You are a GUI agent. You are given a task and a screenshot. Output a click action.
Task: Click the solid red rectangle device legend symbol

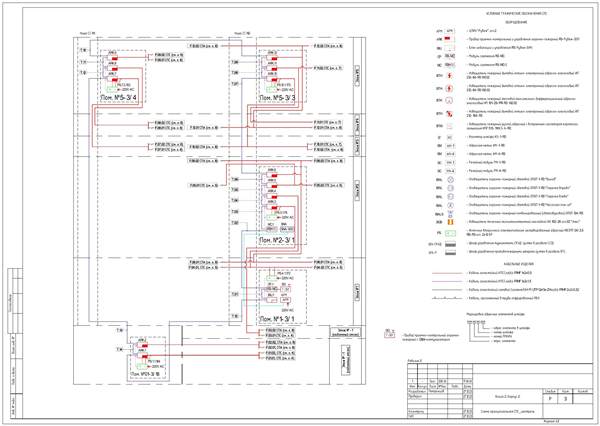click(450, 39)
